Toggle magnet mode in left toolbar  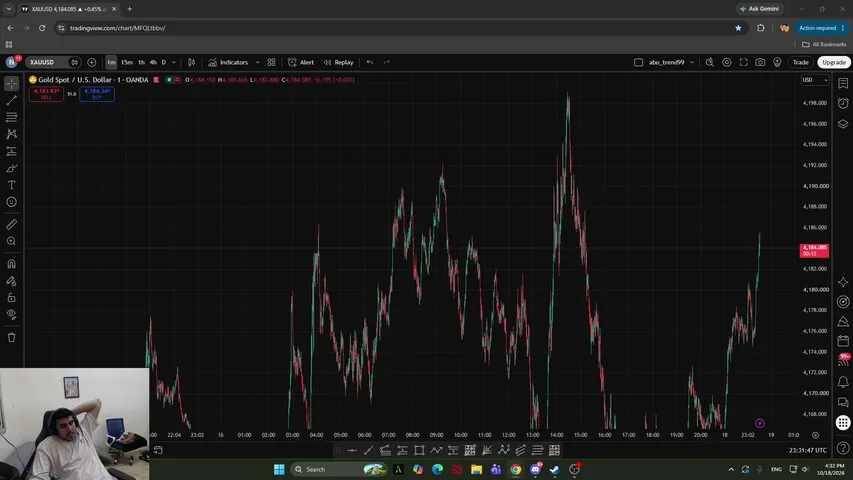point(11,264)
